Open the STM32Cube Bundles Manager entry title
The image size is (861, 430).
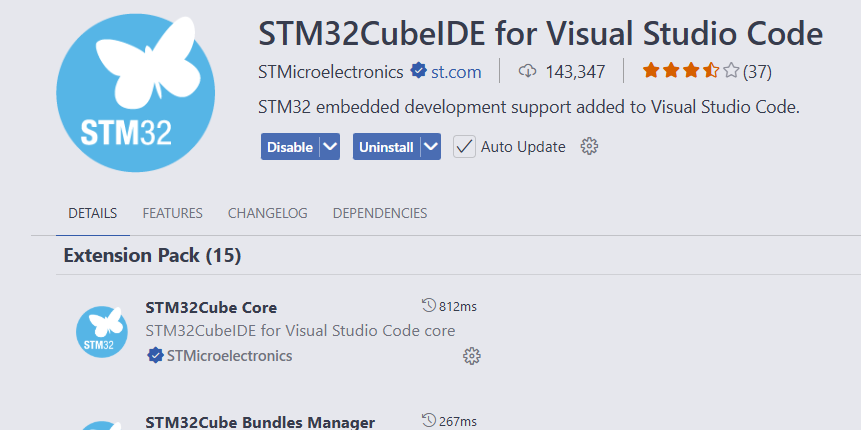[260, 422]
